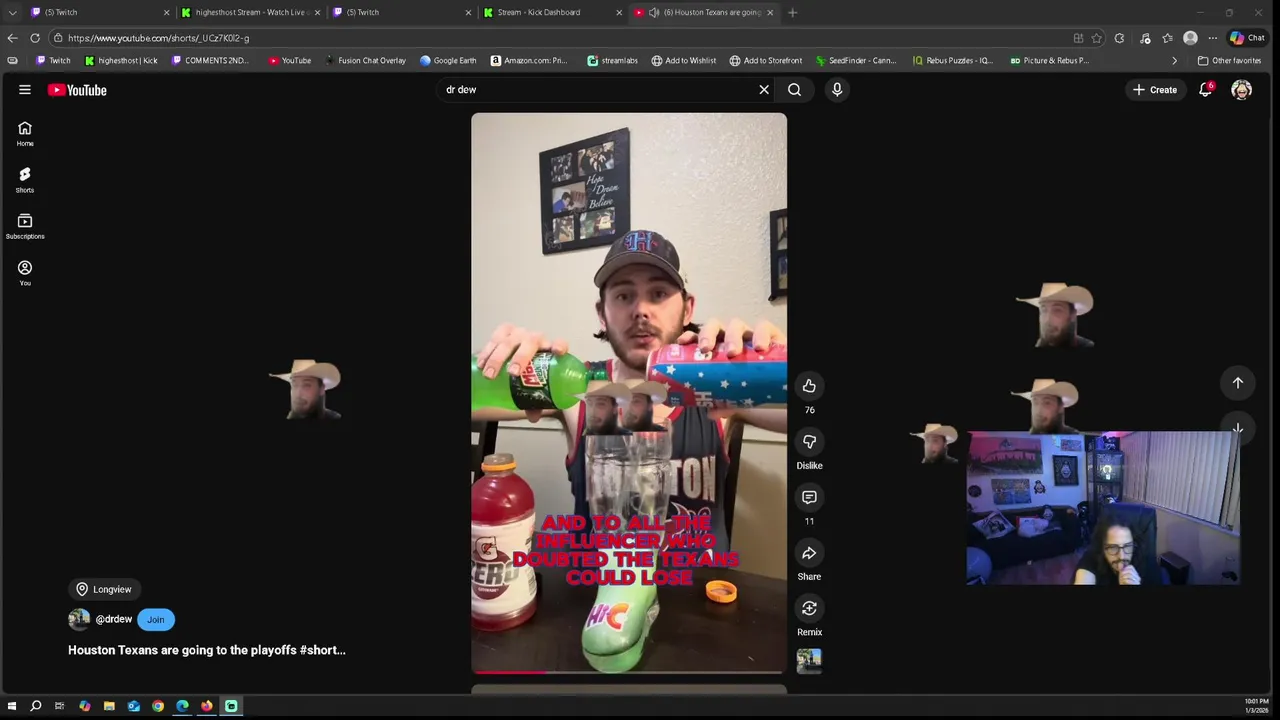This screenshot has height=720, width=1280.
Task: Open Outlook from taskbar
Action: 133,706
